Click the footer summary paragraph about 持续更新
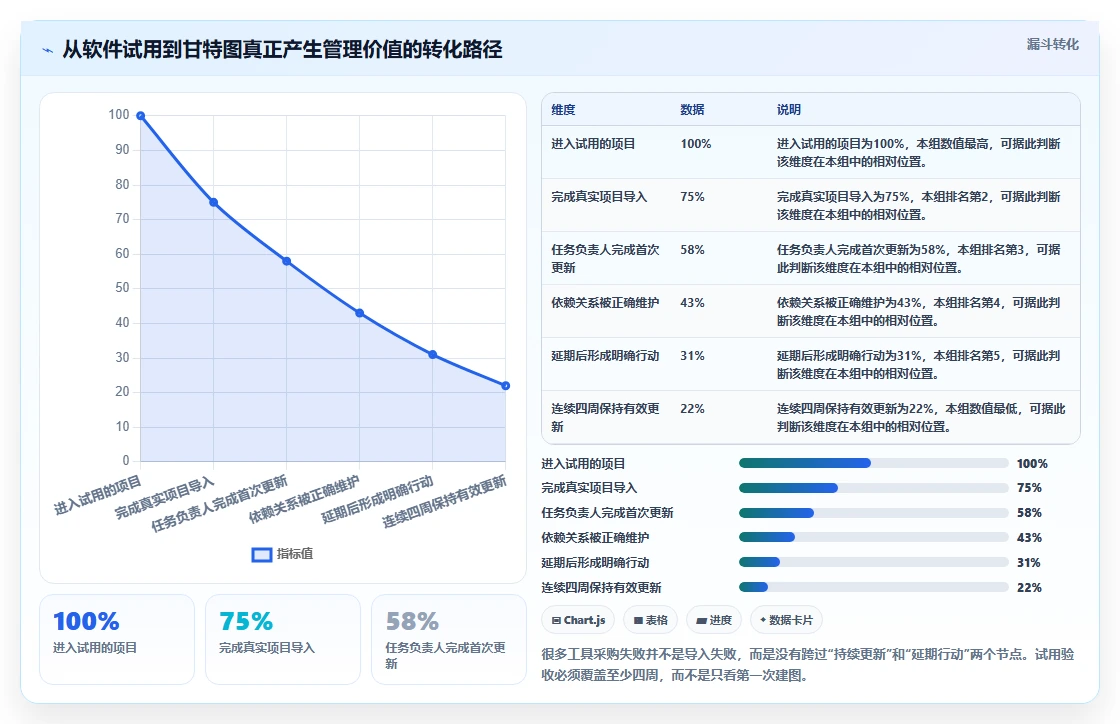This screenshot has width=1120, height=724. pyautogui.click(x=808, y=665)
